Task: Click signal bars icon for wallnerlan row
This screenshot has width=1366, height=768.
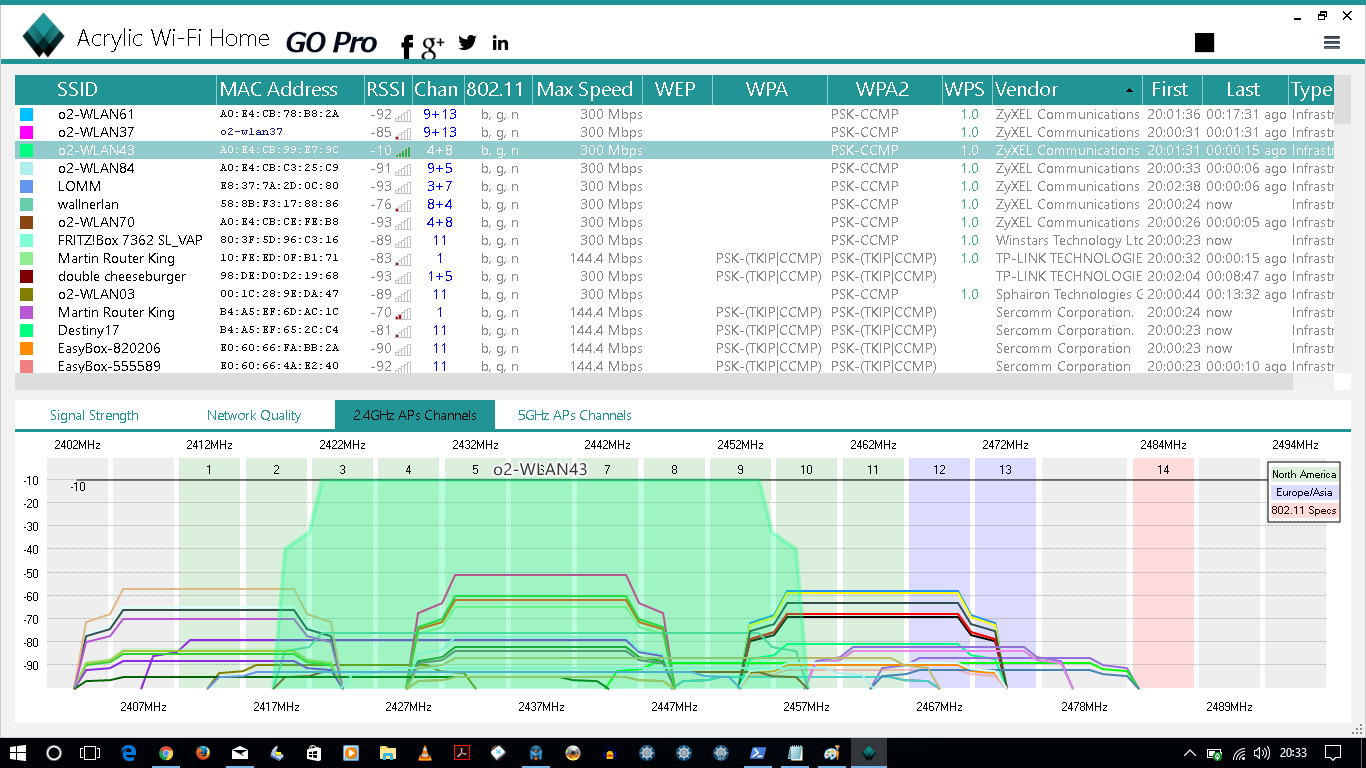Action: click(x=403, y=205)
